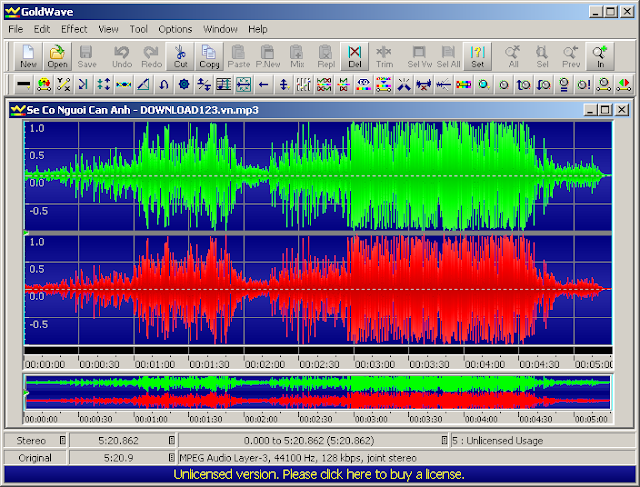Viewport: 640px width, 487px height.
Task: Click the unlicensed version buy license banner
Action: pyautogui.click(x=320, y=473)
